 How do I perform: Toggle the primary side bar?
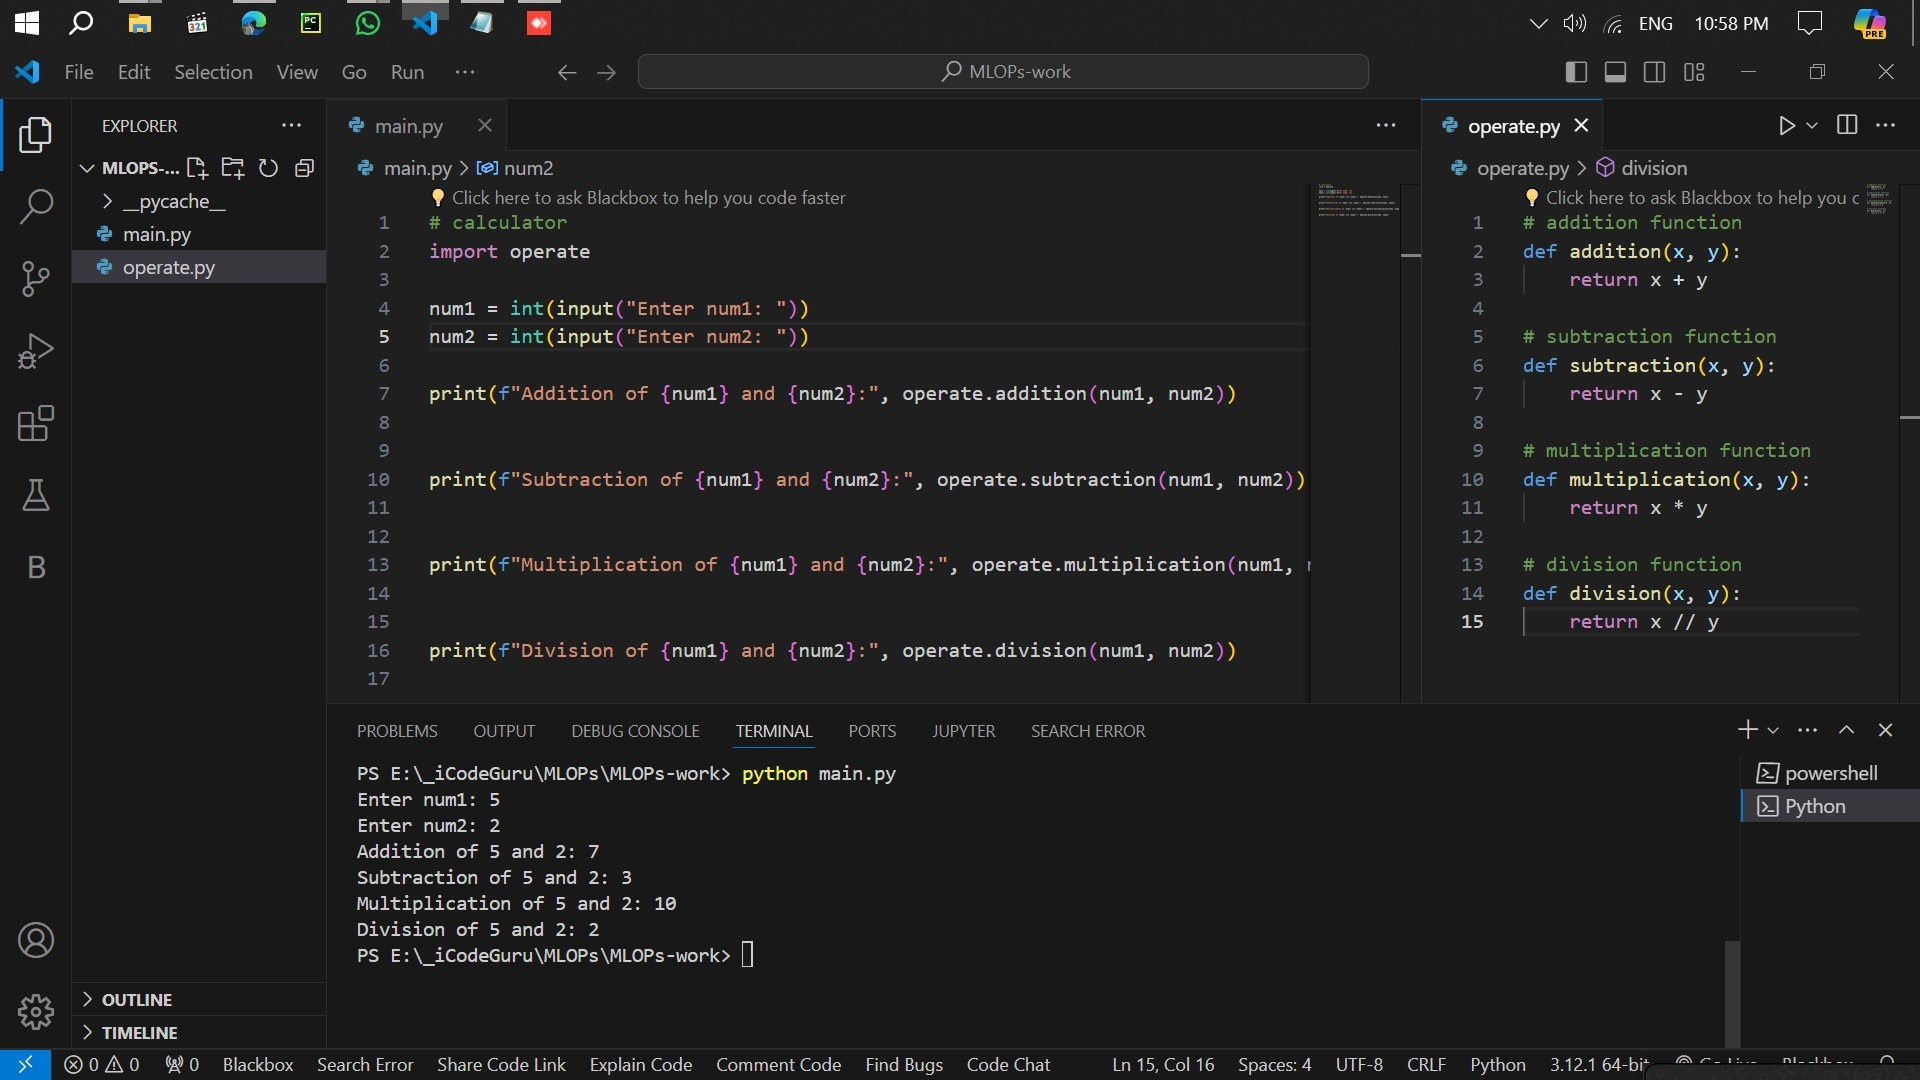[1576, 72]
